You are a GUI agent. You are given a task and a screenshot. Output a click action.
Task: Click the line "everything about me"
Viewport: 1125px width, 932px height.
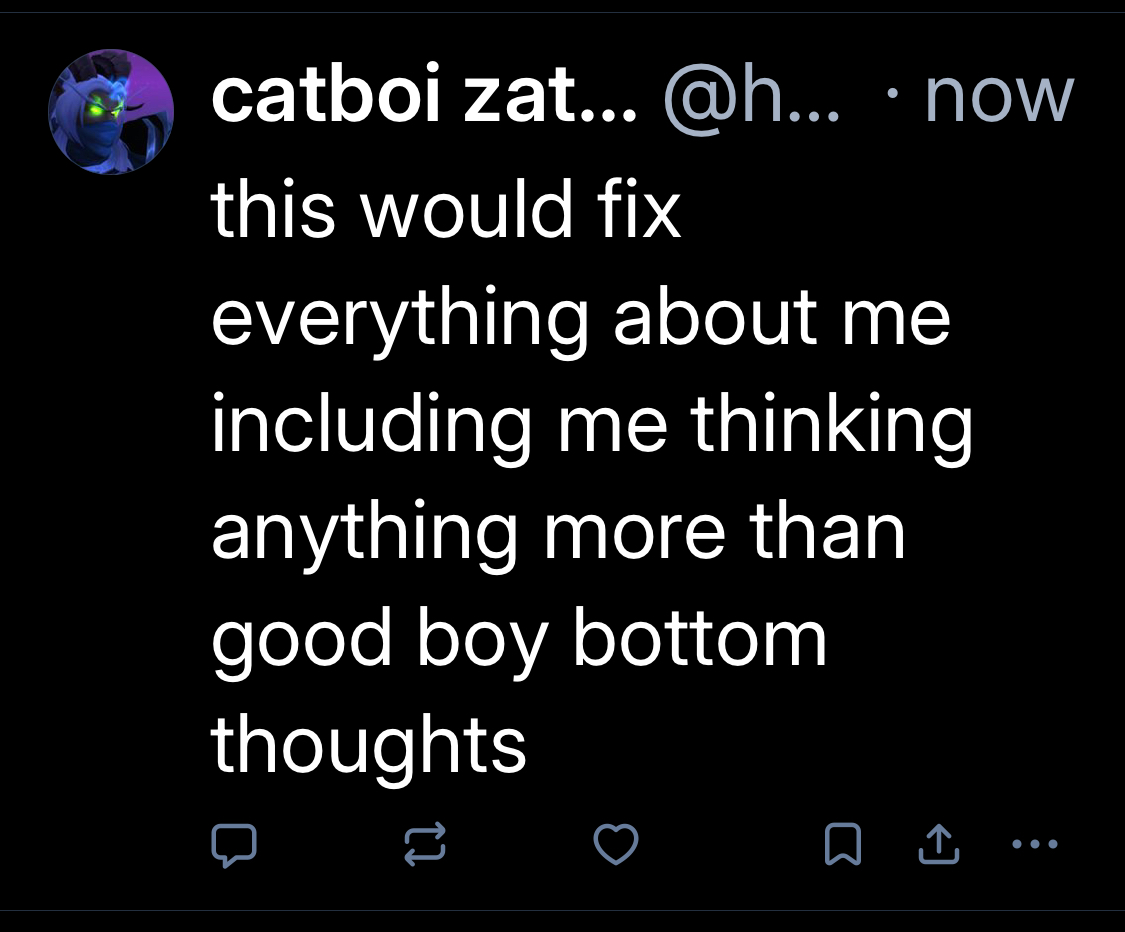click(580, 319)
